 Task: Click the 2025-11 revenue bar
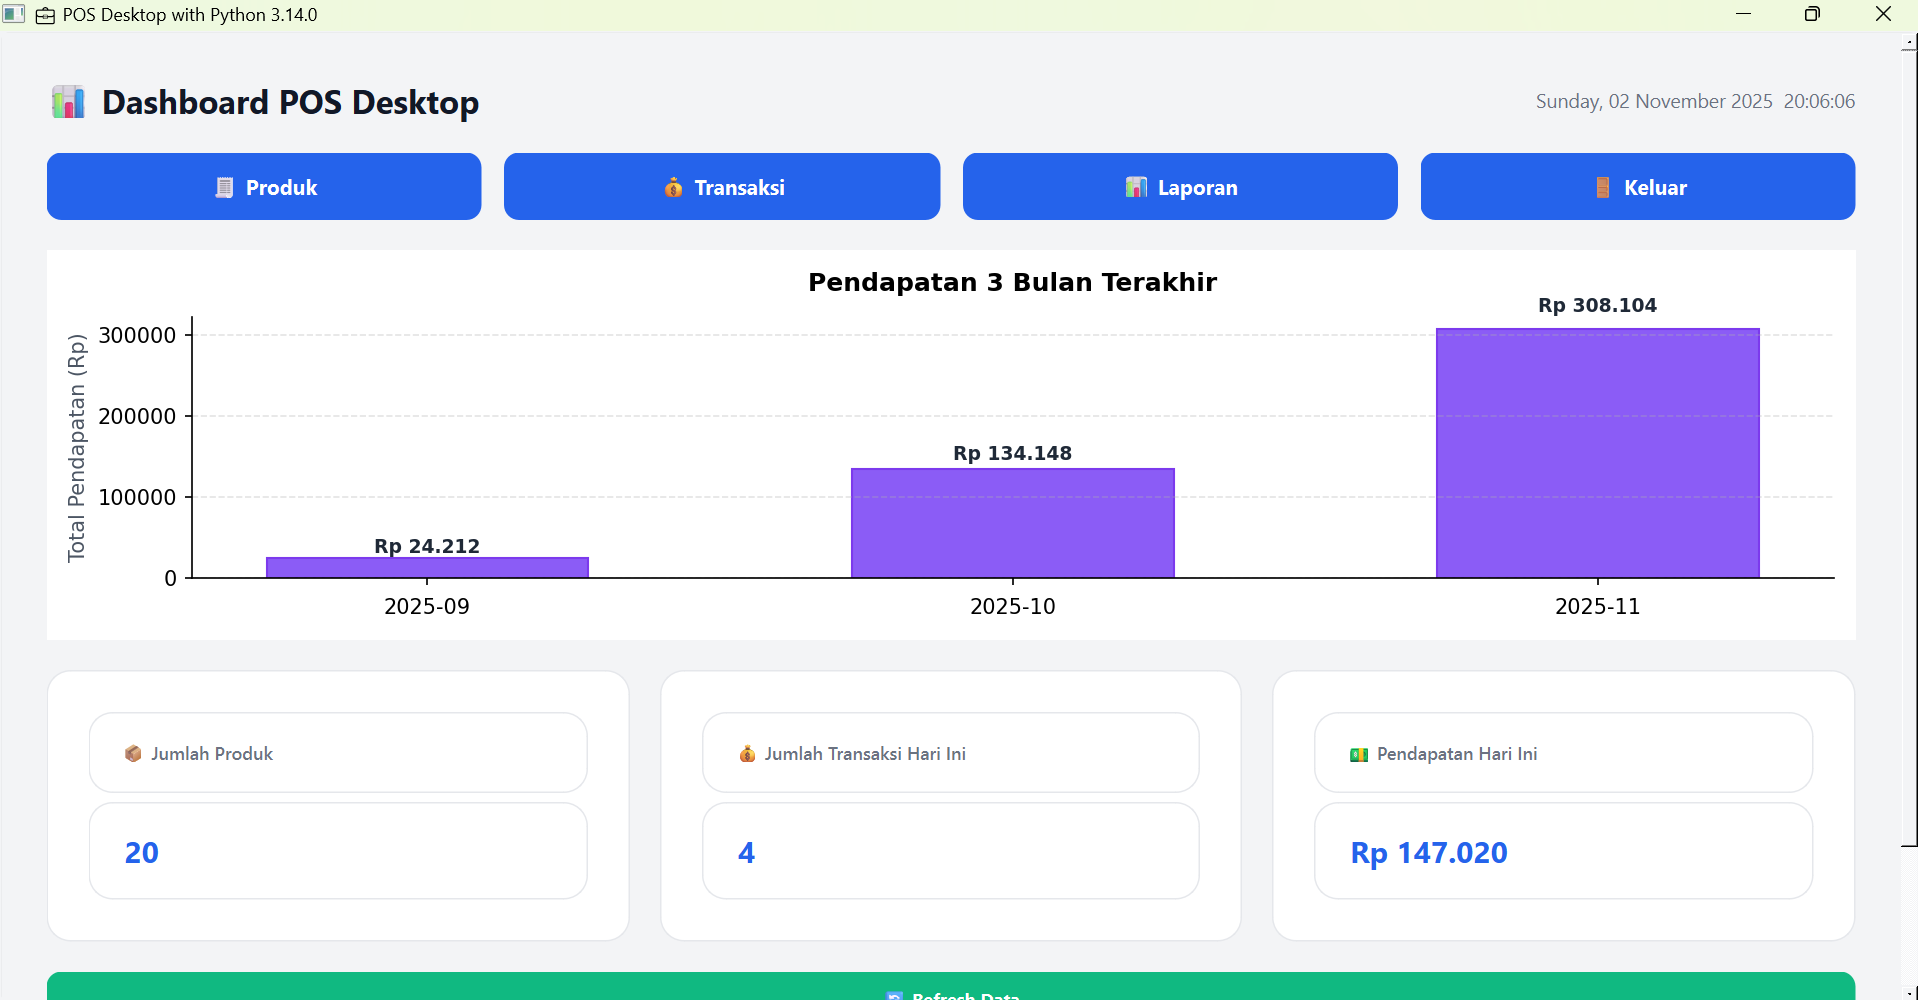[1597, 453]
